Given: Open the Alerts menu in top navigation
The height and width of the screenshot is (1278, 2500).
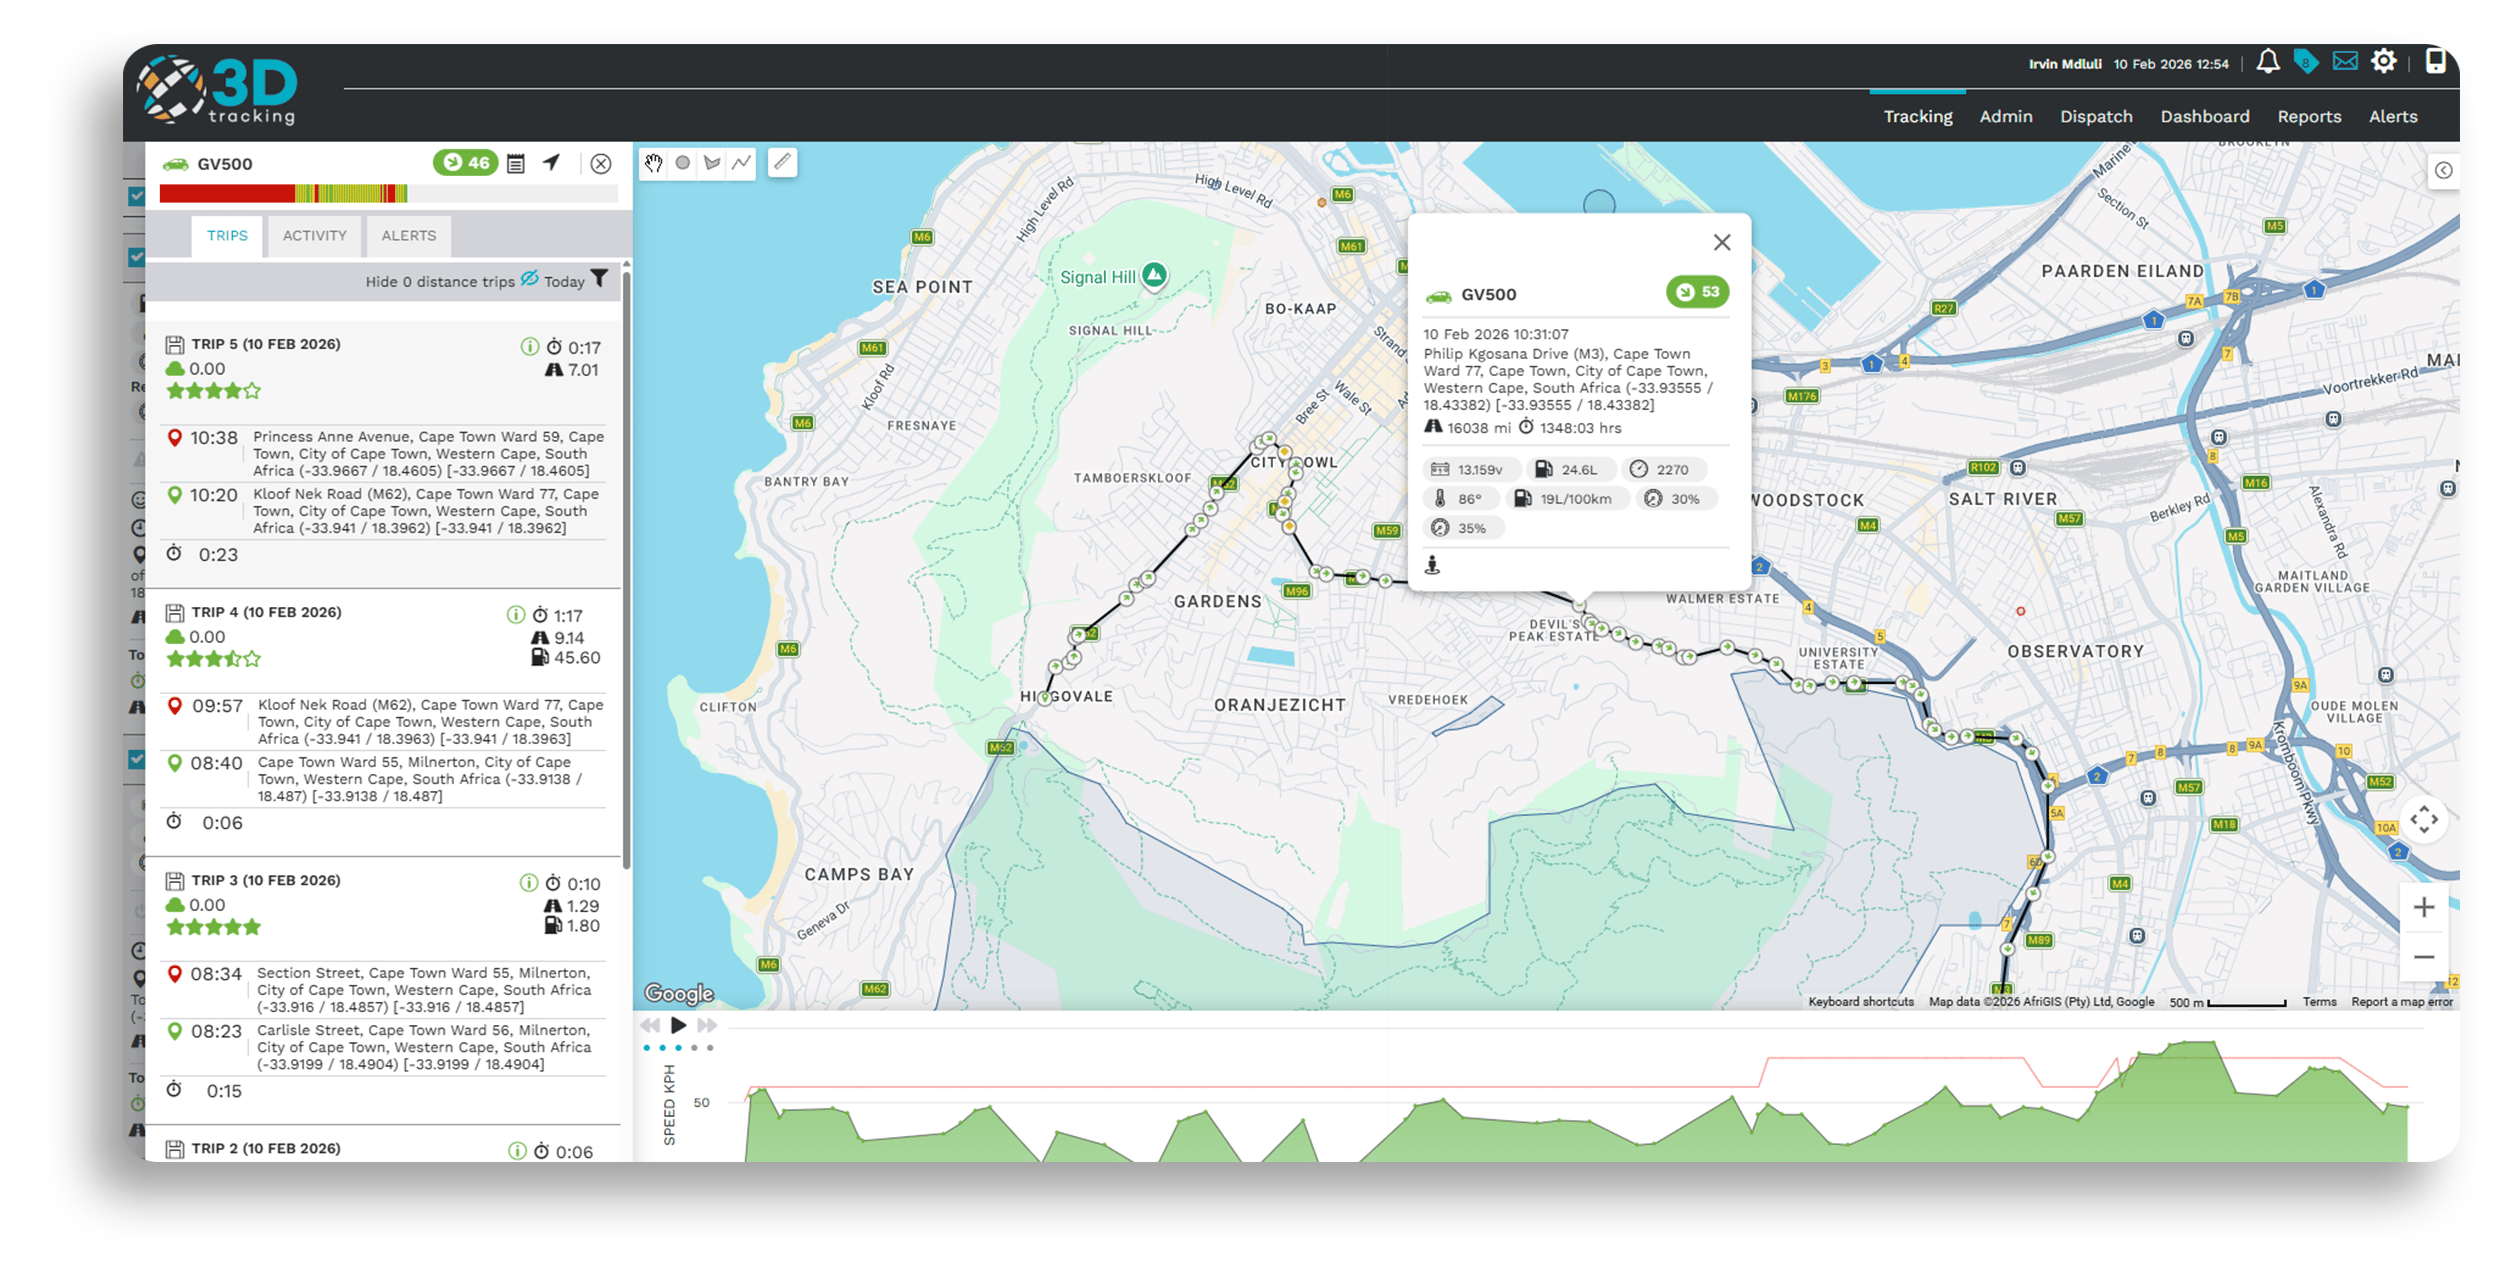Looking at the screenshot, I should pyautogui.click(x=2393, y=116).
